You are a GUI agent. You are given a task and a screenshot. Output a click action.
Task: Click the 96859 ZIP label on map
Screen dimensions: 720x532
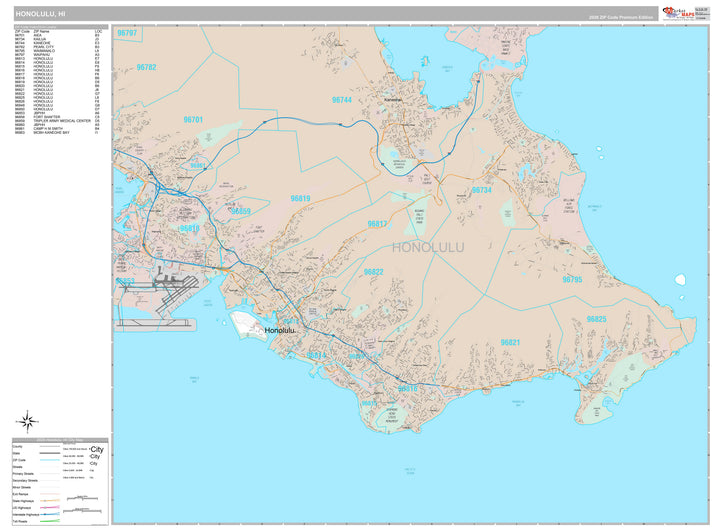241,212
